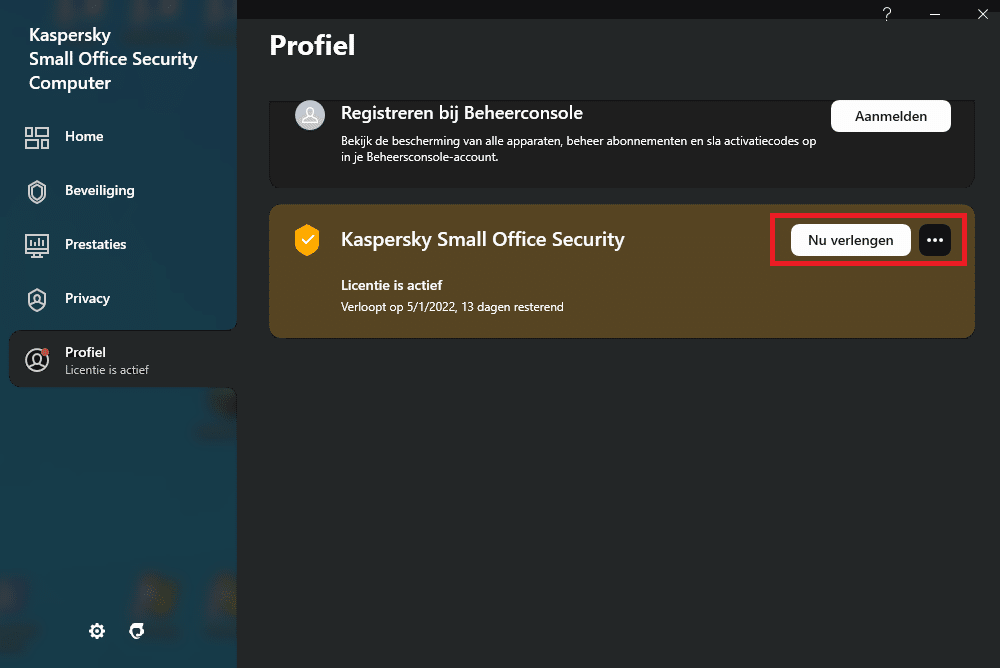Viewport: 1000px width, 668px height.
Task: Close the Kaspersky window
Action: (981, 13)
